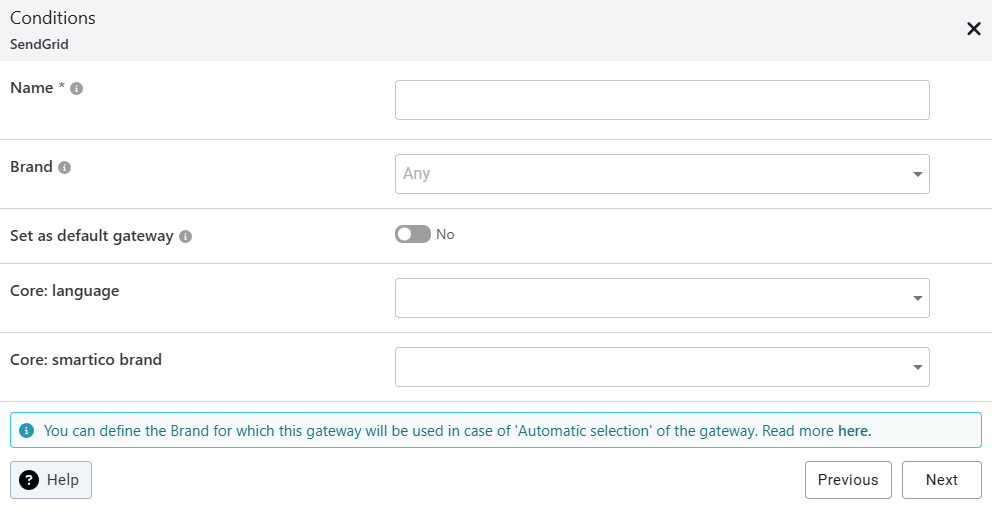
Task: Follow the 'here.' Read more link
Action: tap(854, 431)
